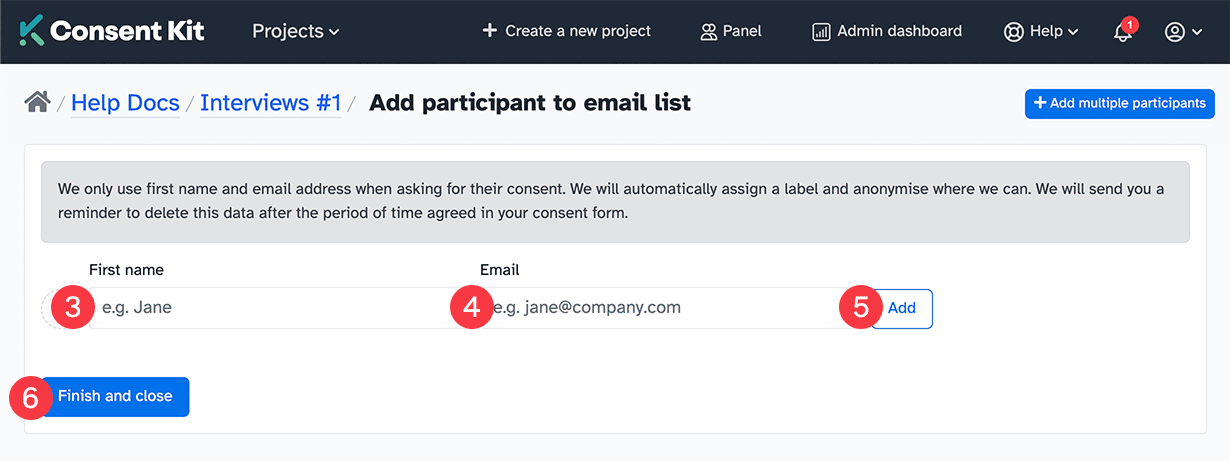Open the Panel people icon
The image size is (1230, 461).
click(x=709, y=32)
